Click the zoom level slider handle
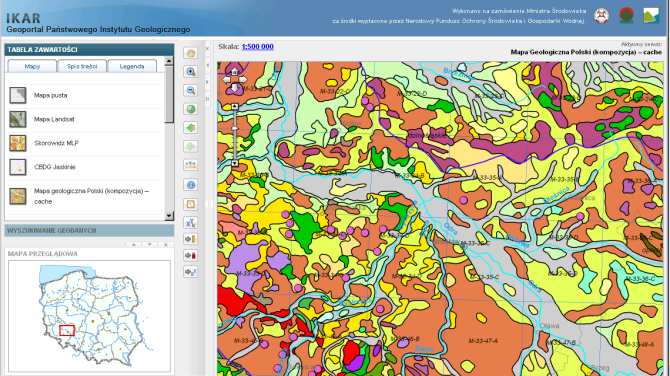The width and height of the screenshot is (670, 376). point(235,128)
